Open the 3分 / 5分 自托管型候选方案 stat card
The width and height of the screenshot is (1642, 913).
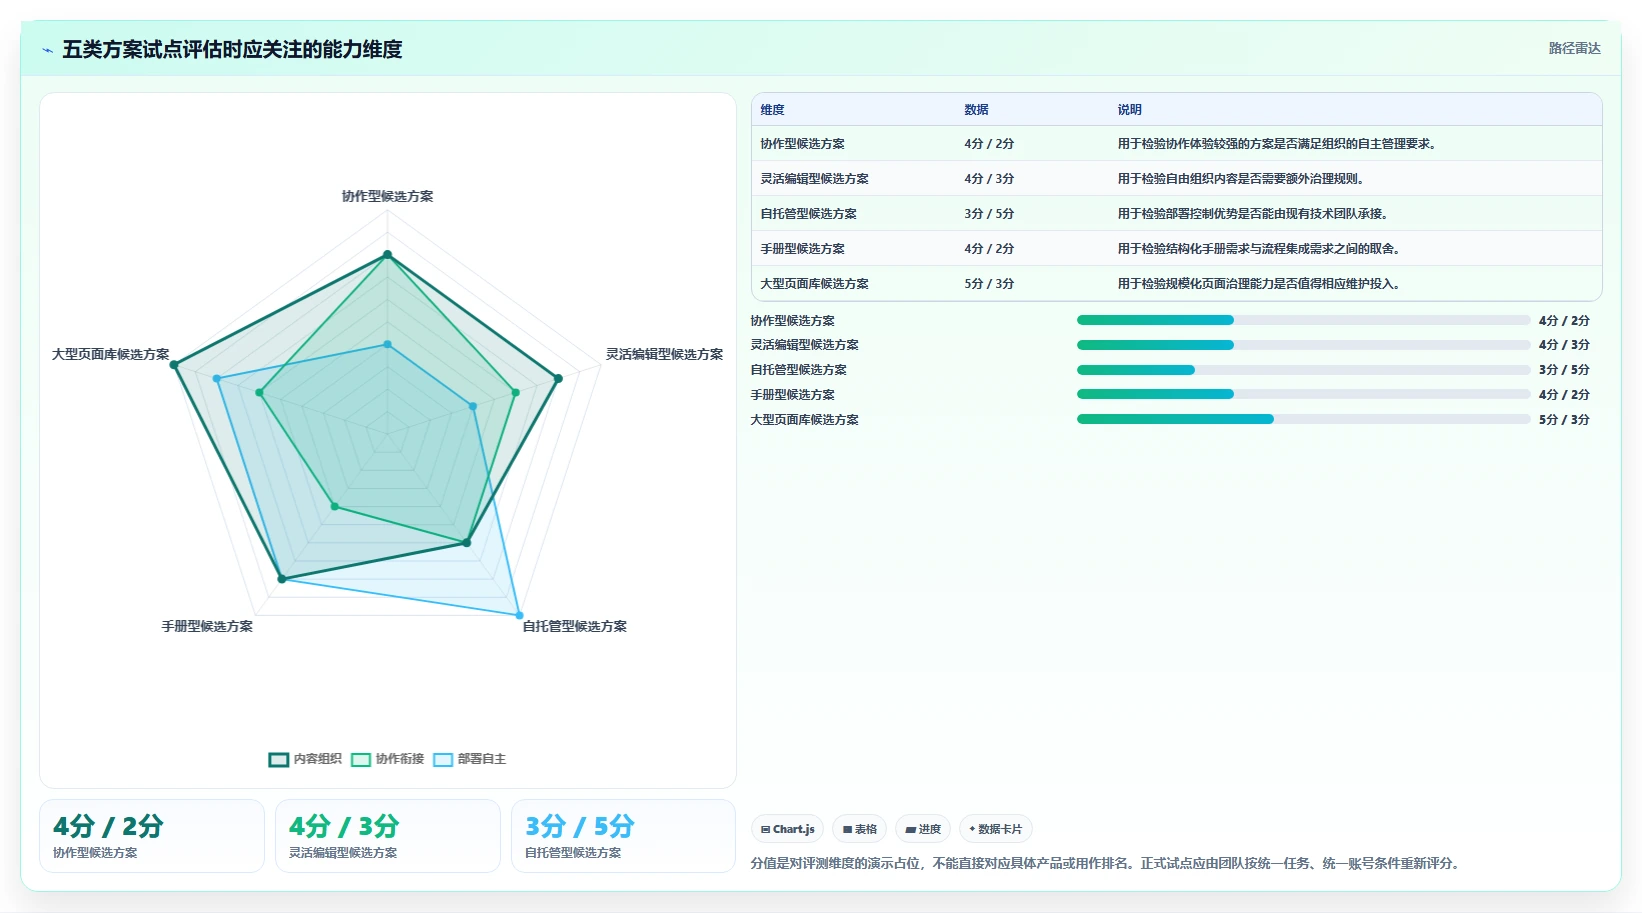pos(624,836)
